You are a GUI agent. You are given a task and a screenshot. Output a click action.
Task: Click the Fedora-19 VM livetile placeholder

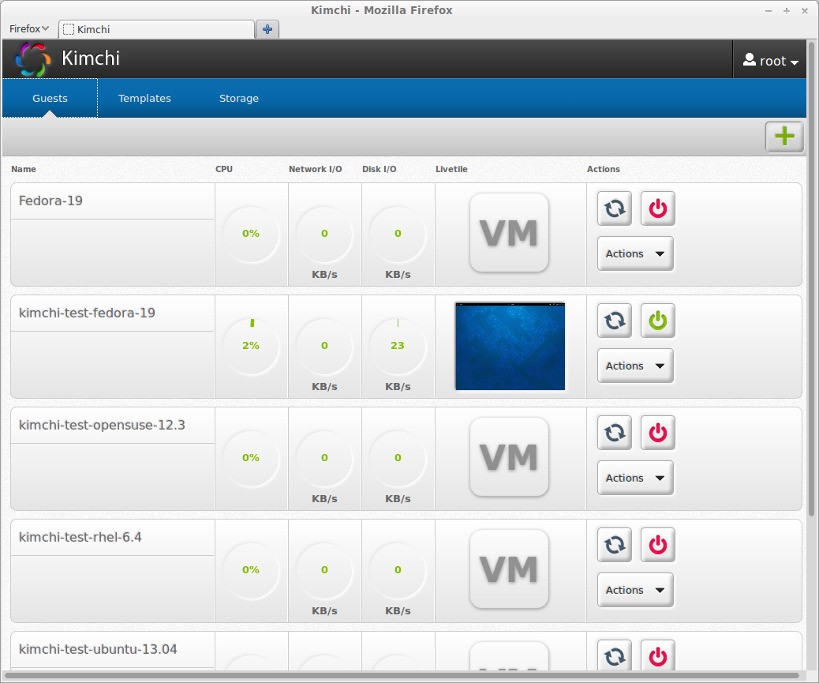[x=509, y=233]
